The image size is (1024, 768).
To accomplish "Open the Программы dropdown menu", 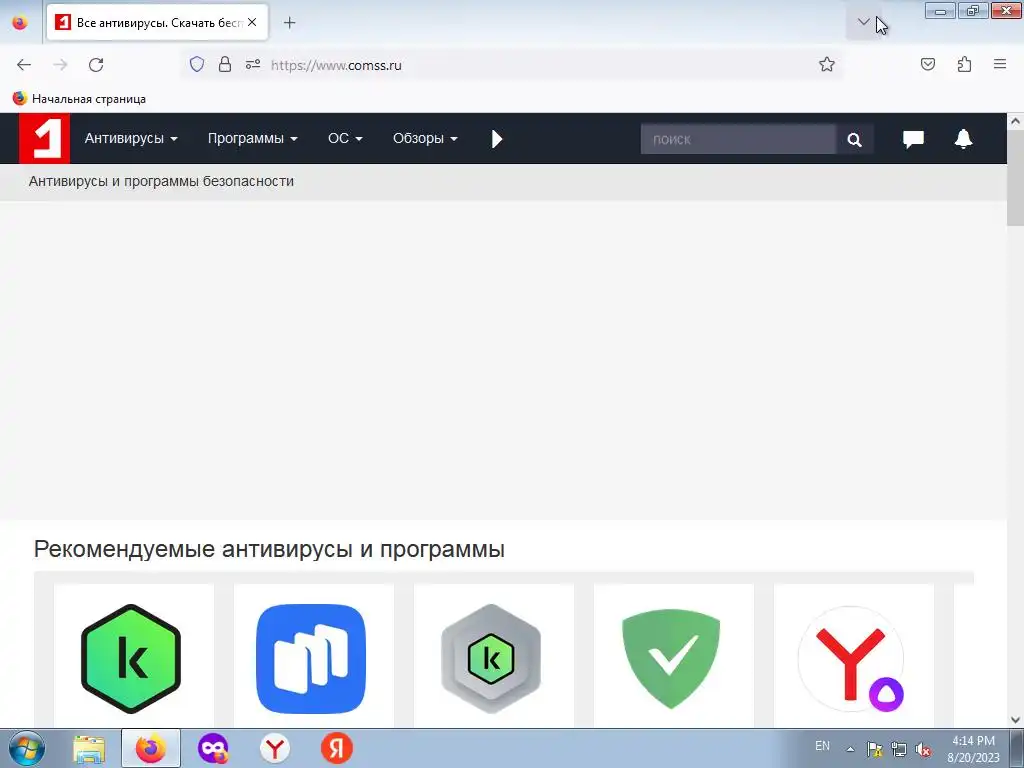I will click(x=252, y=138).
